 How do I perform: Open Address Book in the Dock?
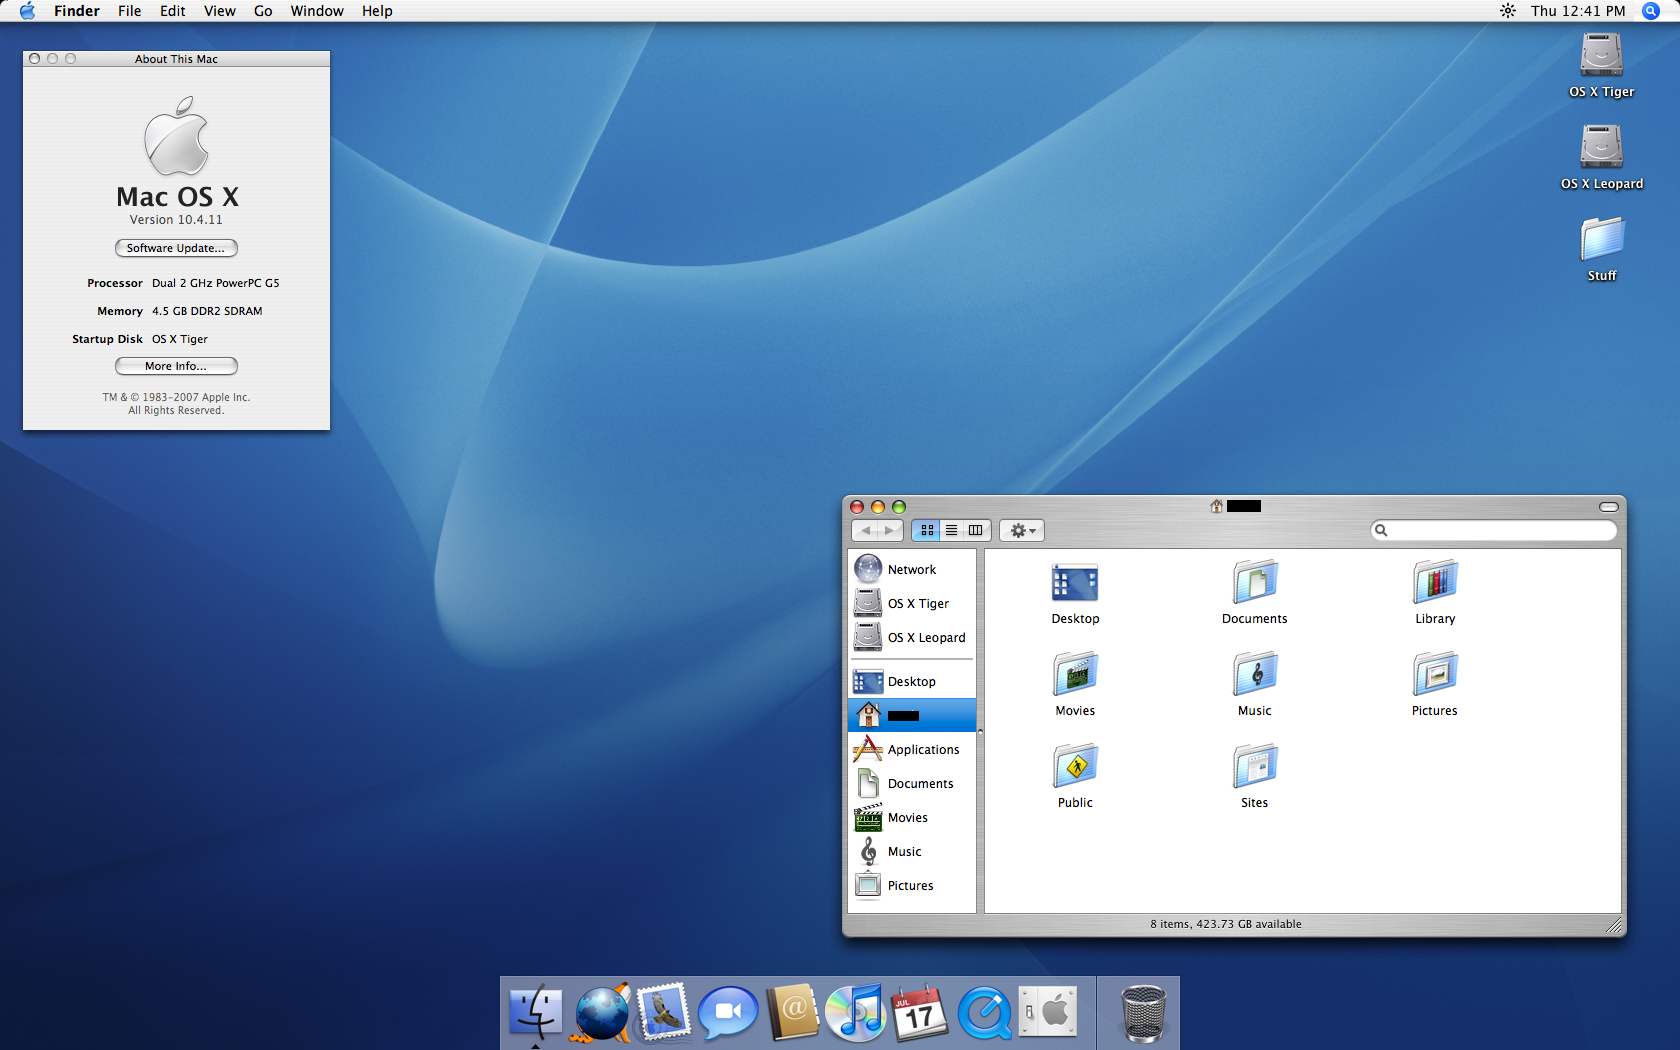tap(792, 1013)
